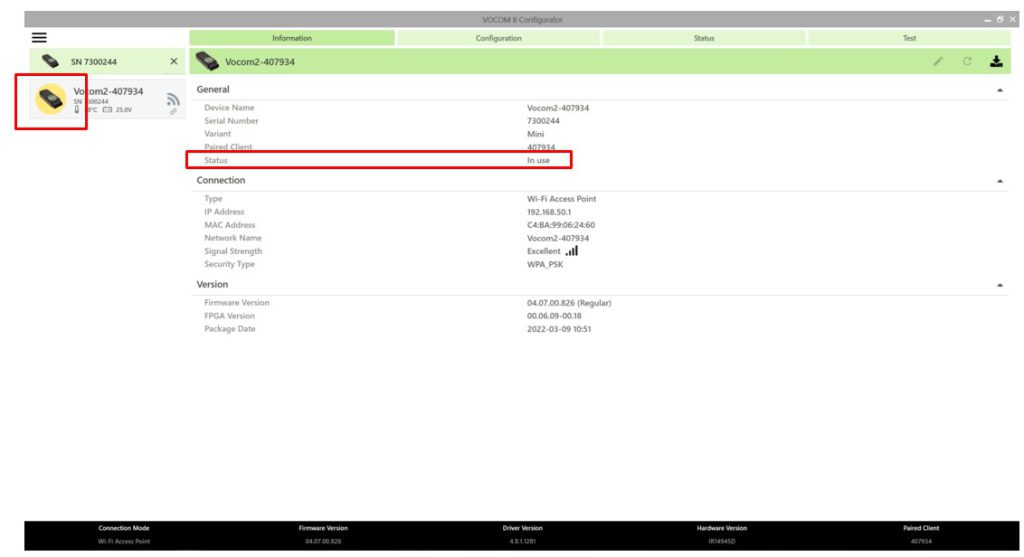Click the Device Name value Vocom2-407934
The image size is (1024, 557).
[x=558, y=108]
